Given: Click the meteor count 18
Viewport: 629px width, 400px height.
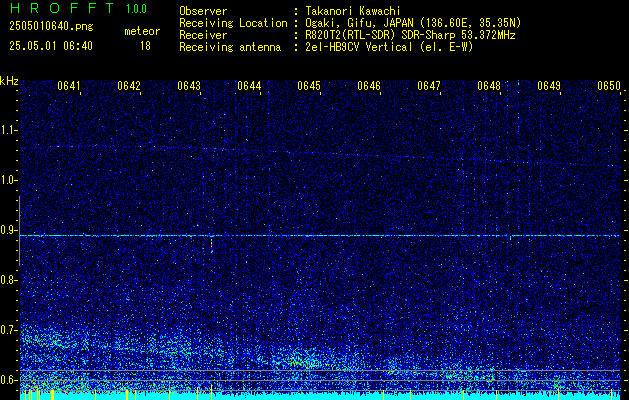Looking at the screenshot, I should (145, 46).
